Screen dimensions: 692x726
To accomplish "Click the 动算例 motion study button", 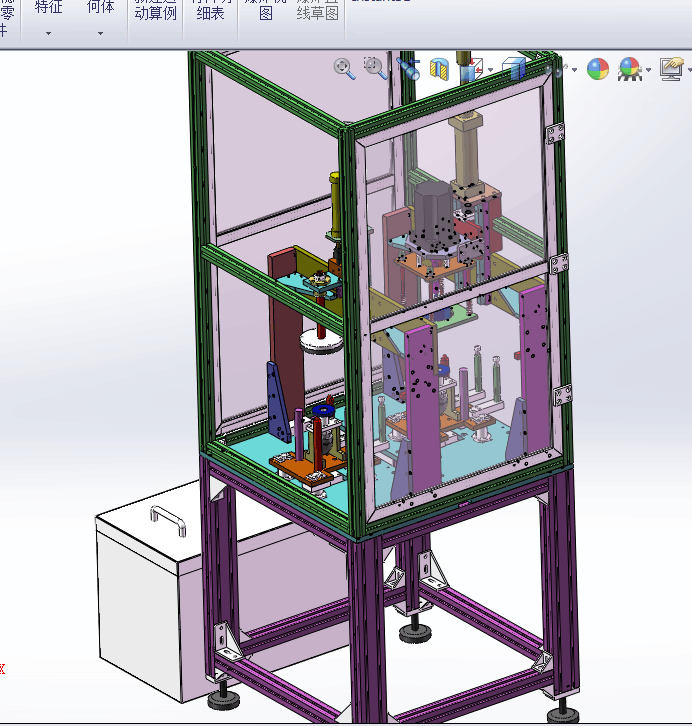I will [156, 12].
